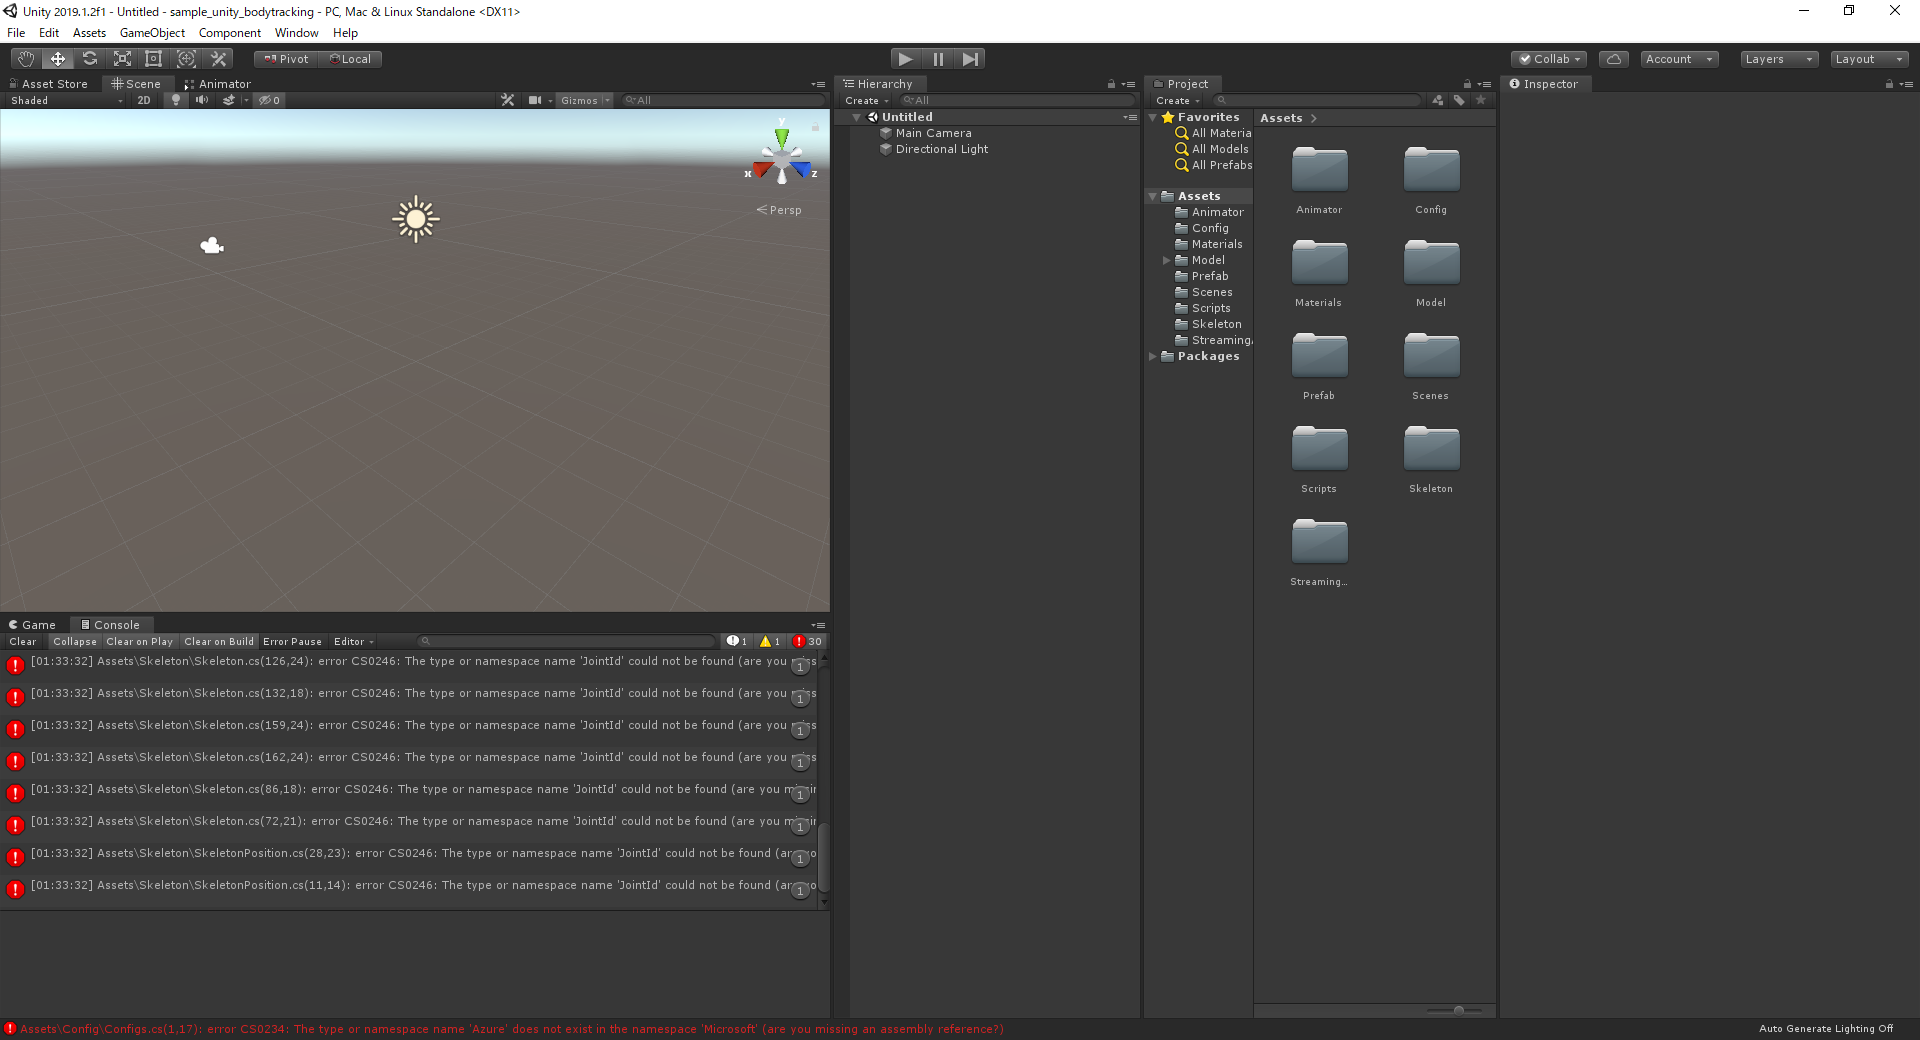
Task: Expand the Model folder in Project tree
Action: click(1167, 260)
